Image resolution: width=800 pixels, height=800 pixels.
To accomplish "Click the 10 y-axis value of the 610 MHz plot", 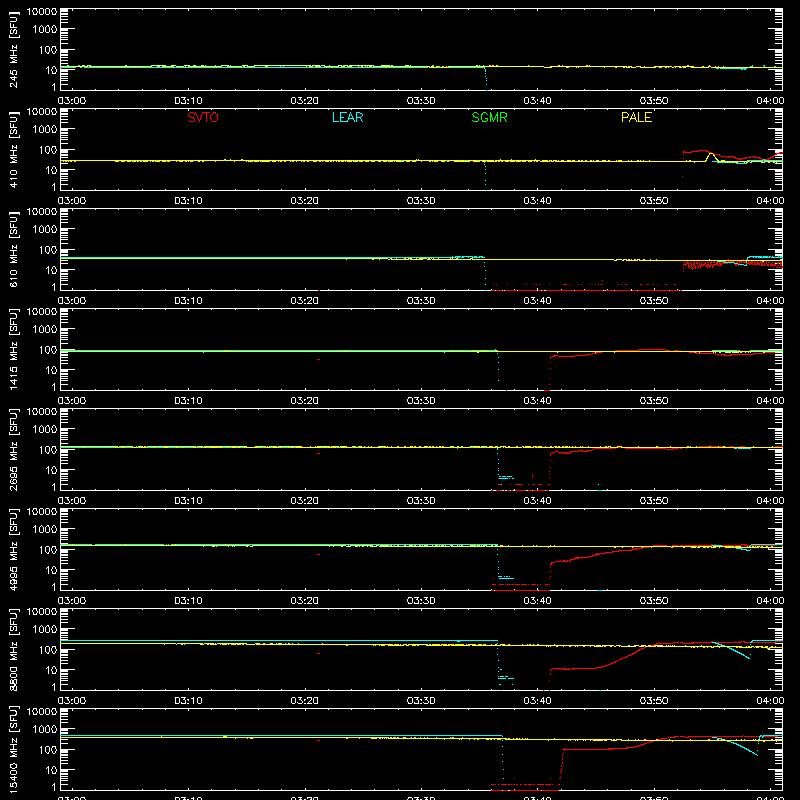I will [51, 270].
